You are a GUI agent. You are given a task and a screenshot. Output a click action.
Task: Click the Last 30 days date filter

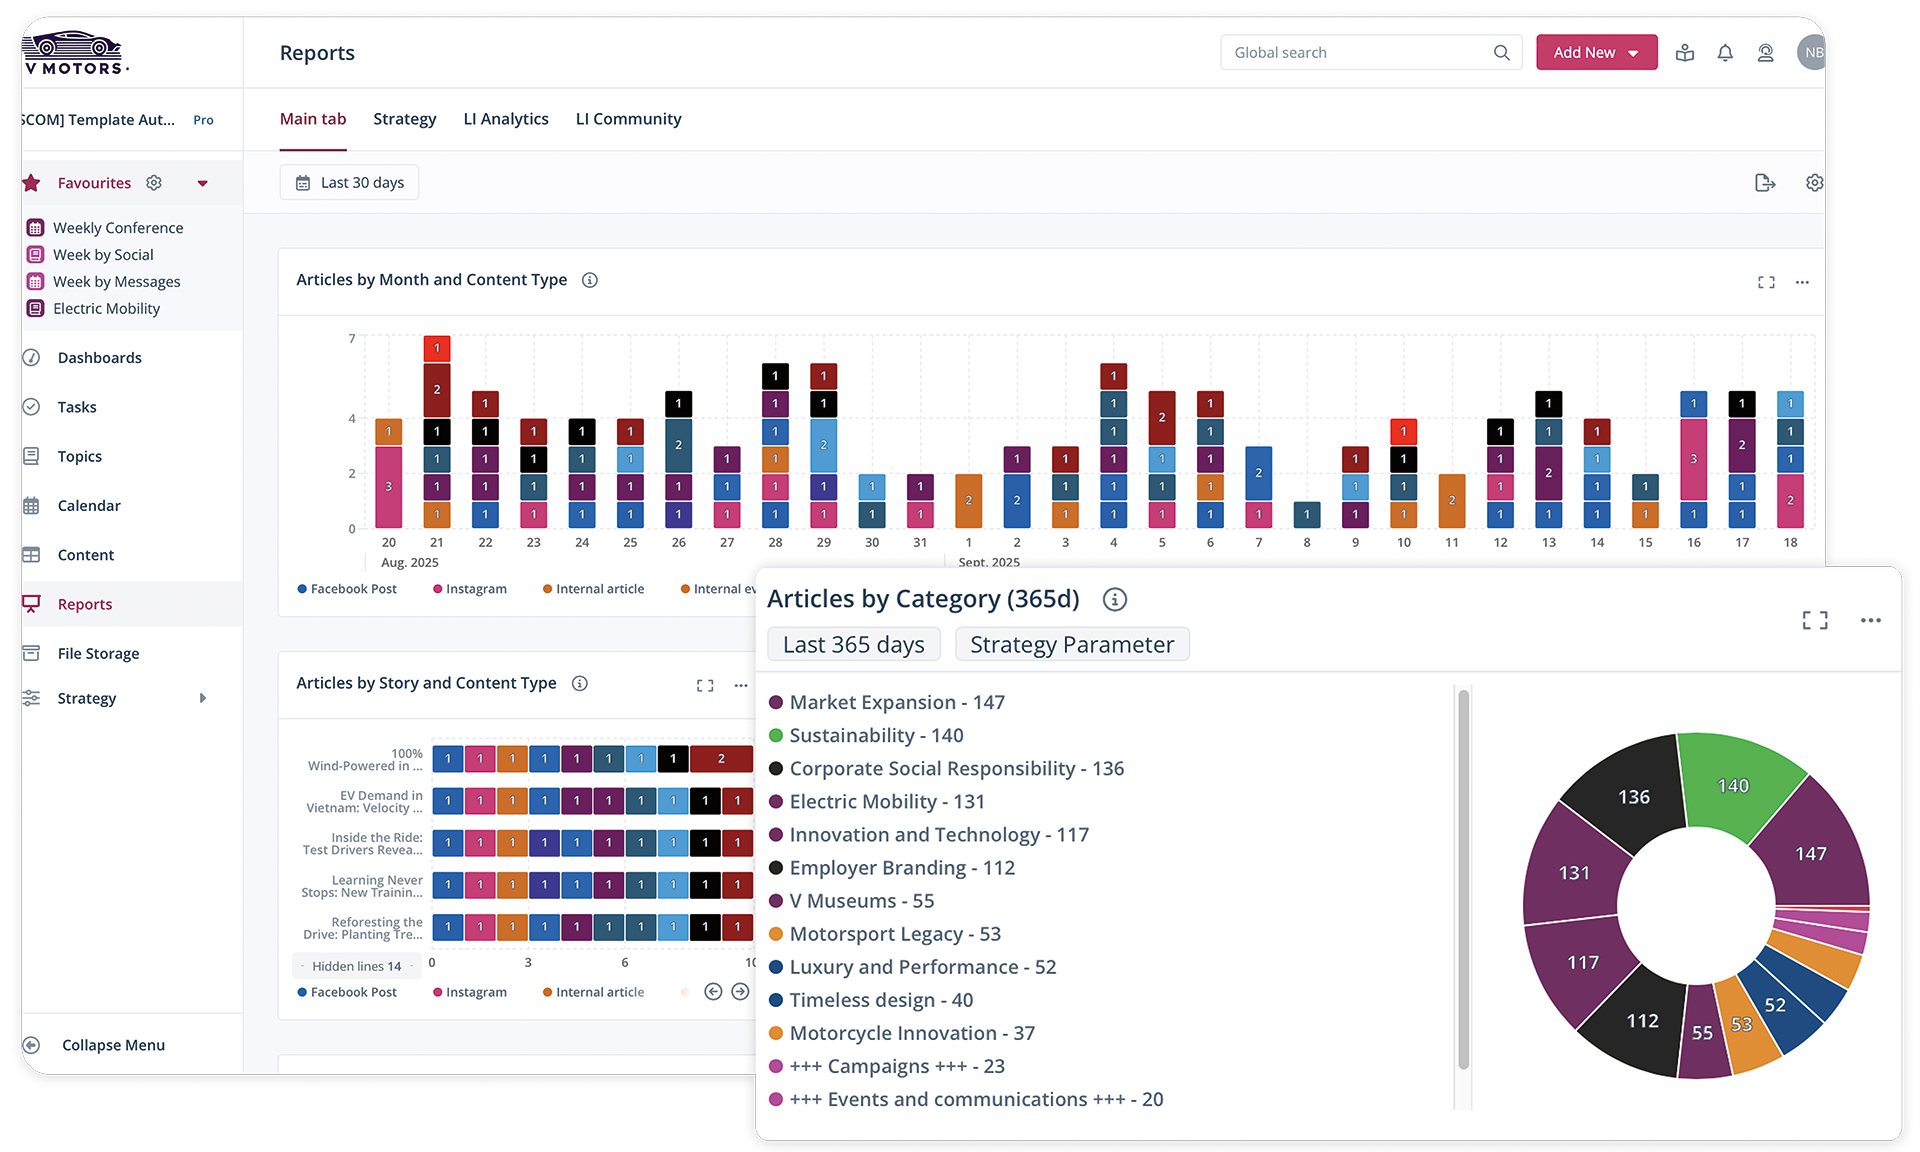click(350, 183)
